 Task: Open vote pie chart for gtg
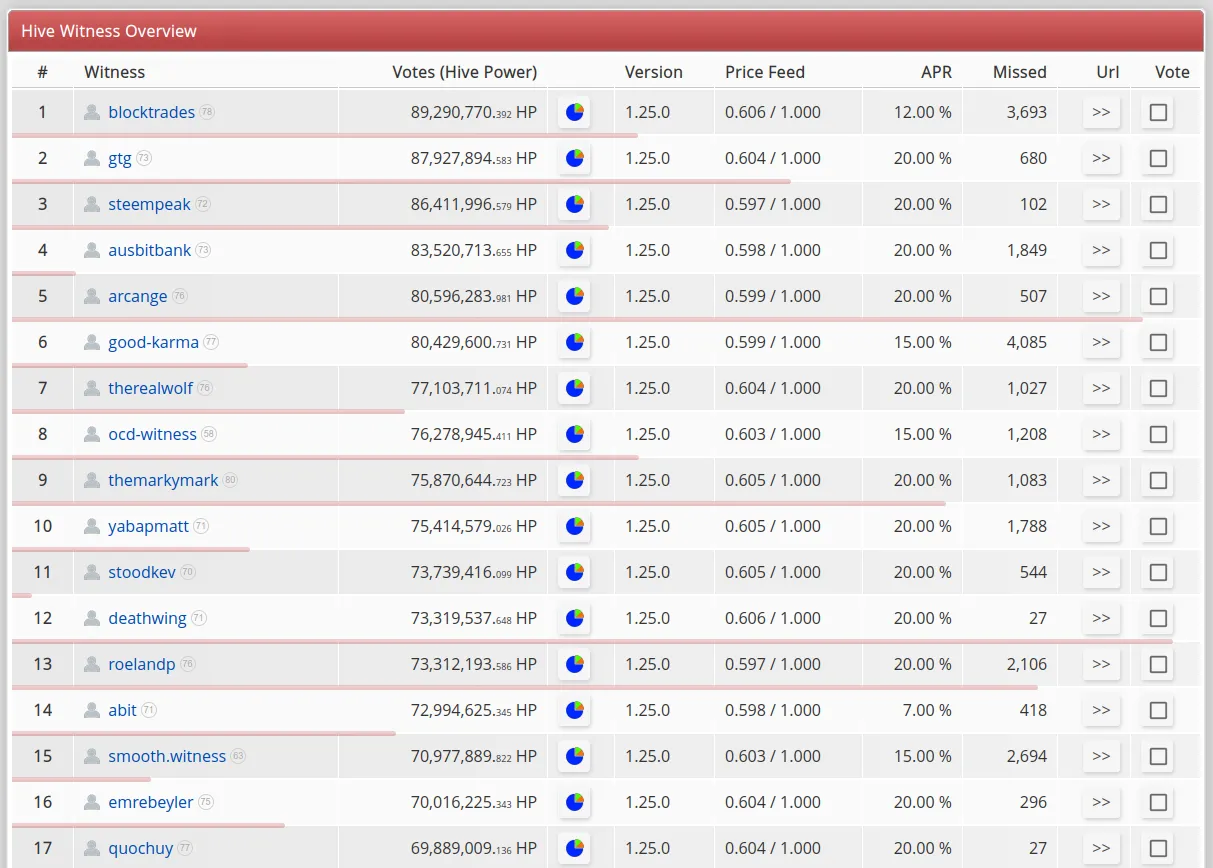point(574,159)
